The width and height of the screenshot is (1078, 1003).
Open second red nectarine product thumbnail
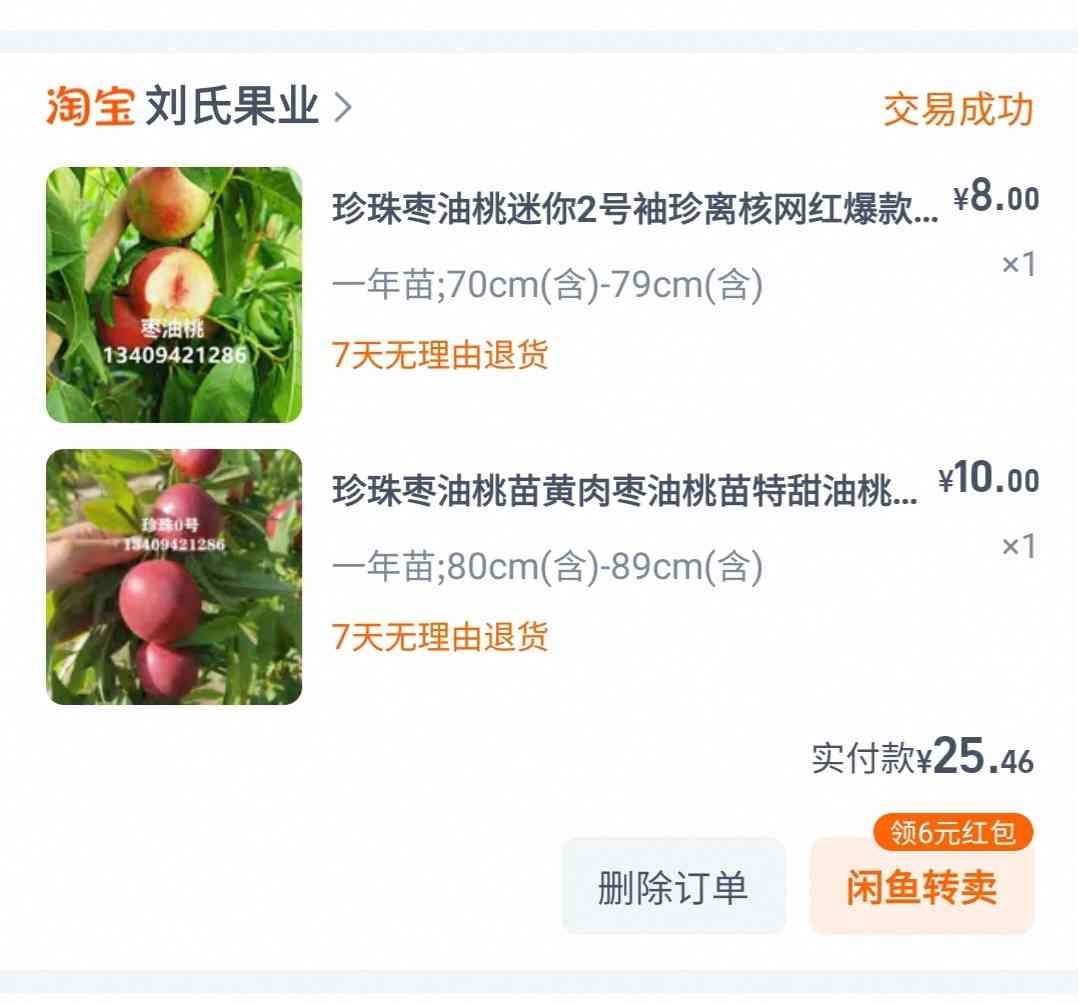(x=174, y=576)
